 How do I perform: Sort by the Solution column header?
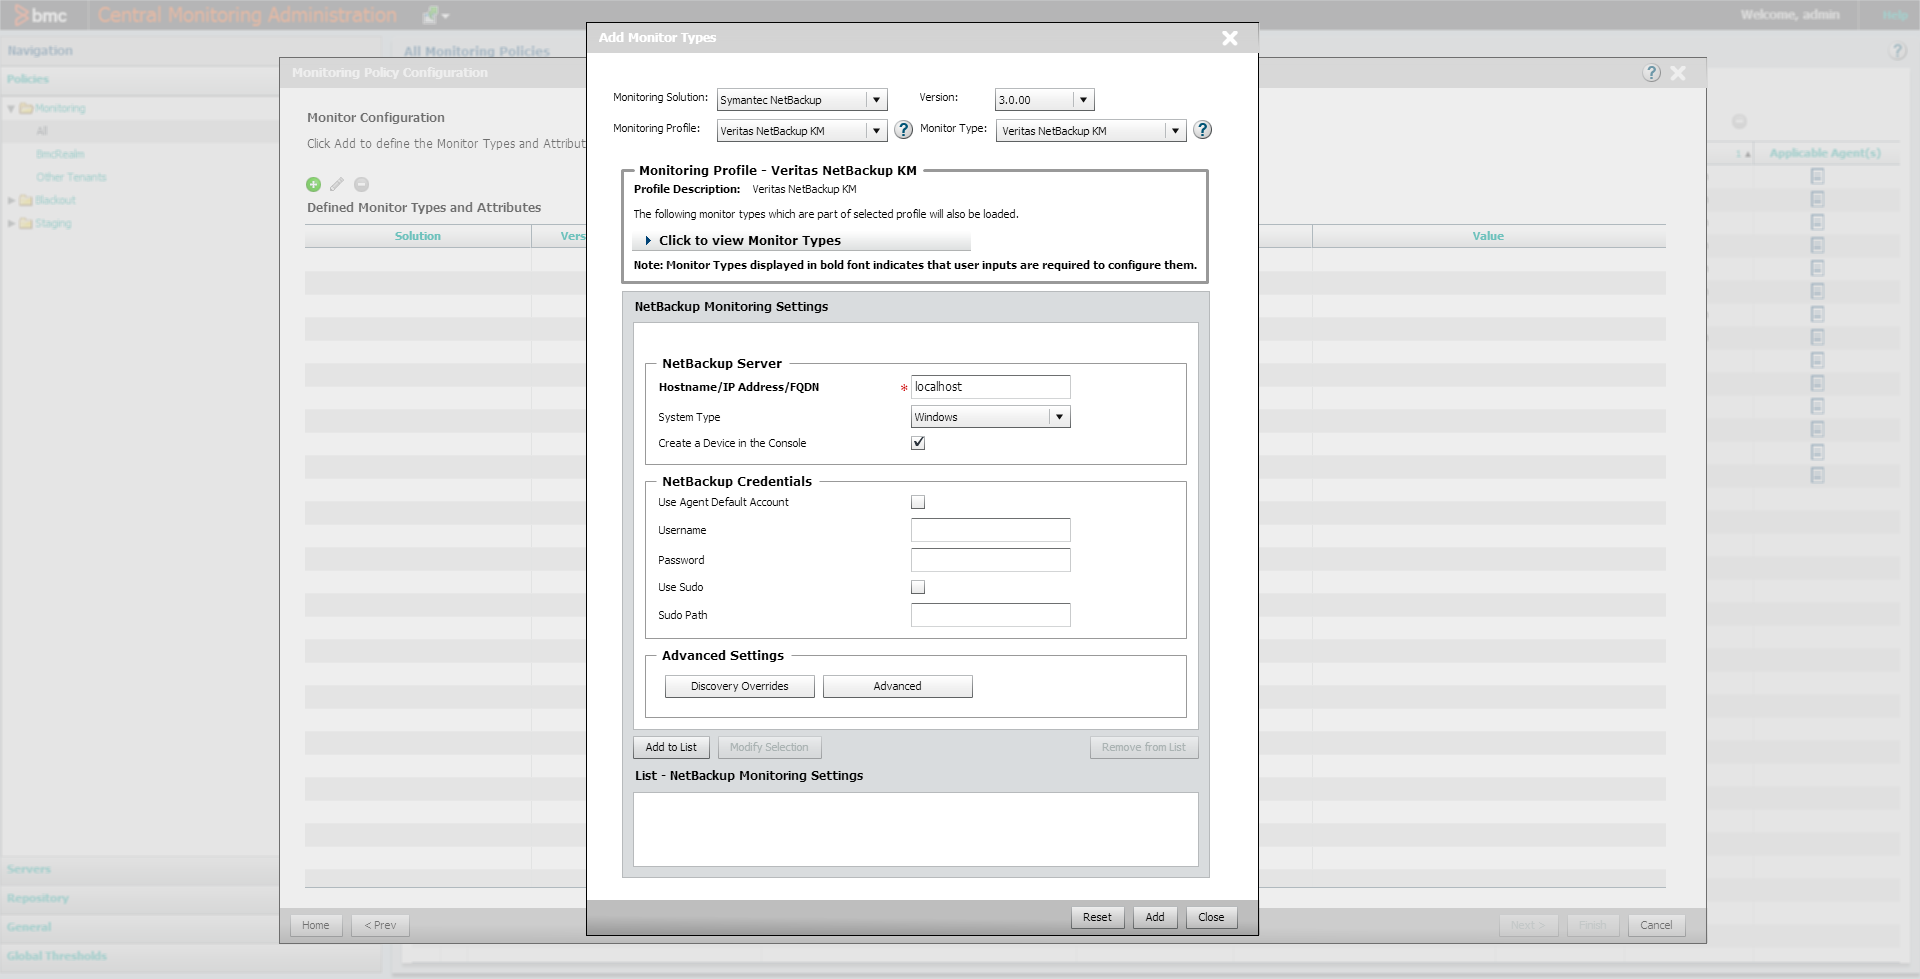point(418,236)
